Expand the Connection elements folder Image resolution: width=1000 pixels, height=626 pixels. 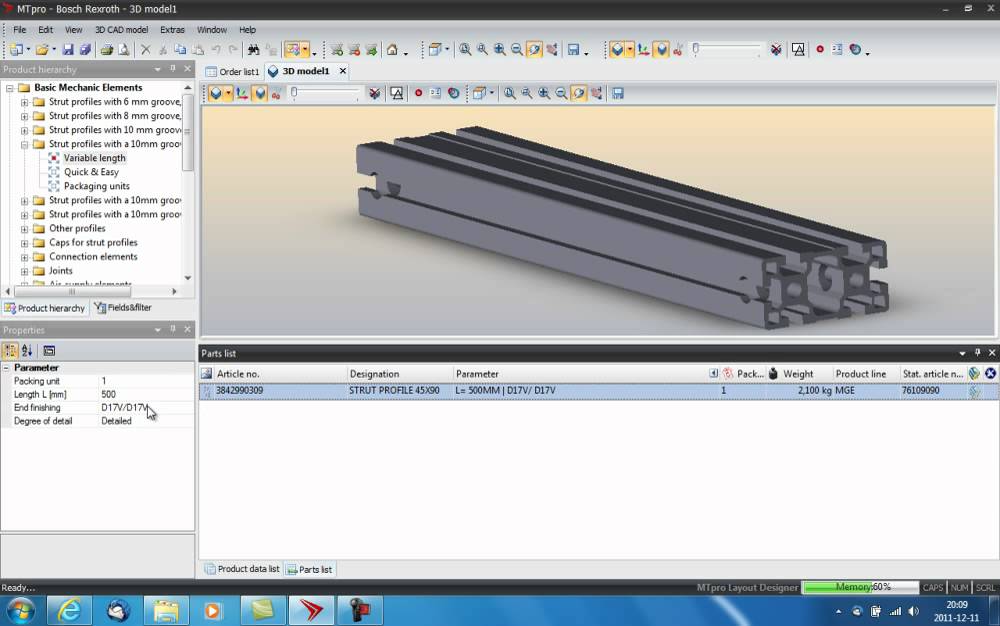[24, 257]
